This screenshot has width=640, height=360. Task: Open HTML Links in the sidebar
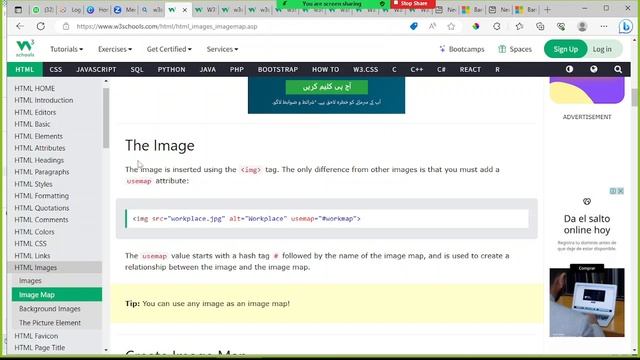32,256
